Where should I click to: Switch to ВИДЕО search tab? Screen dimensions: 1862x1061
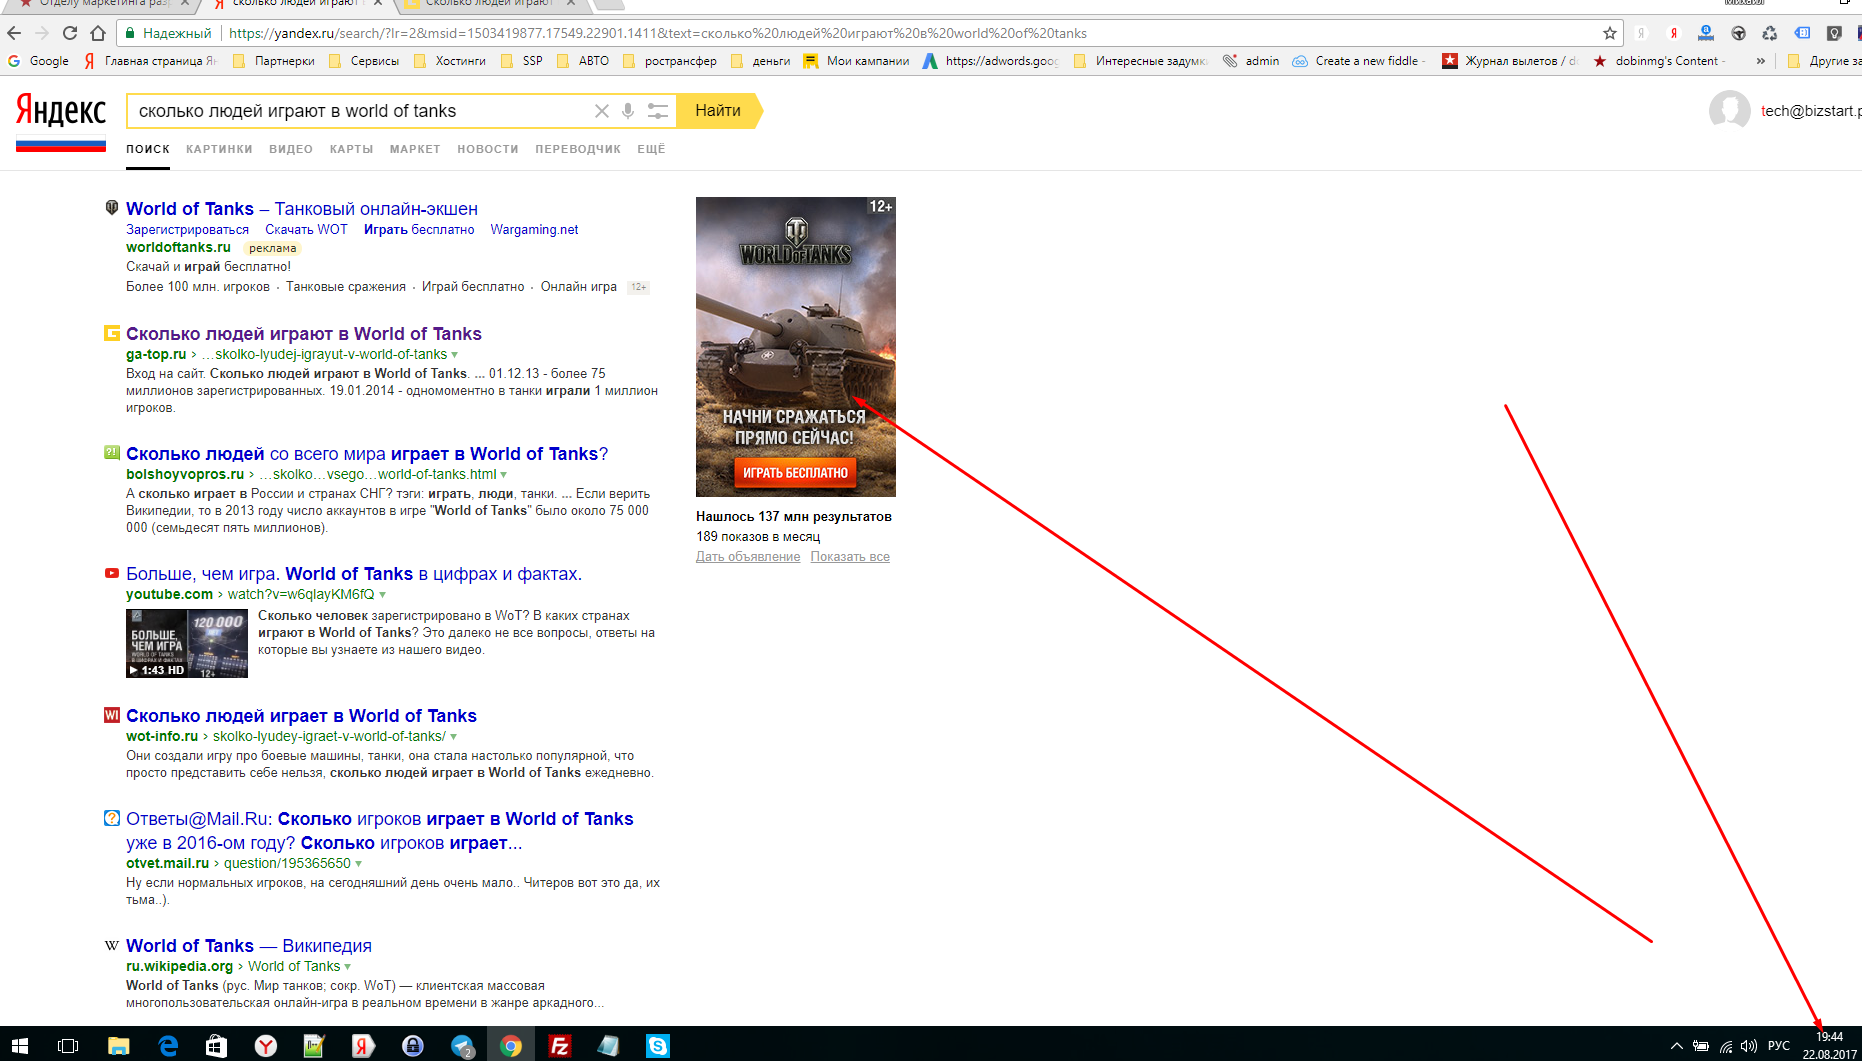coord(291,149)
